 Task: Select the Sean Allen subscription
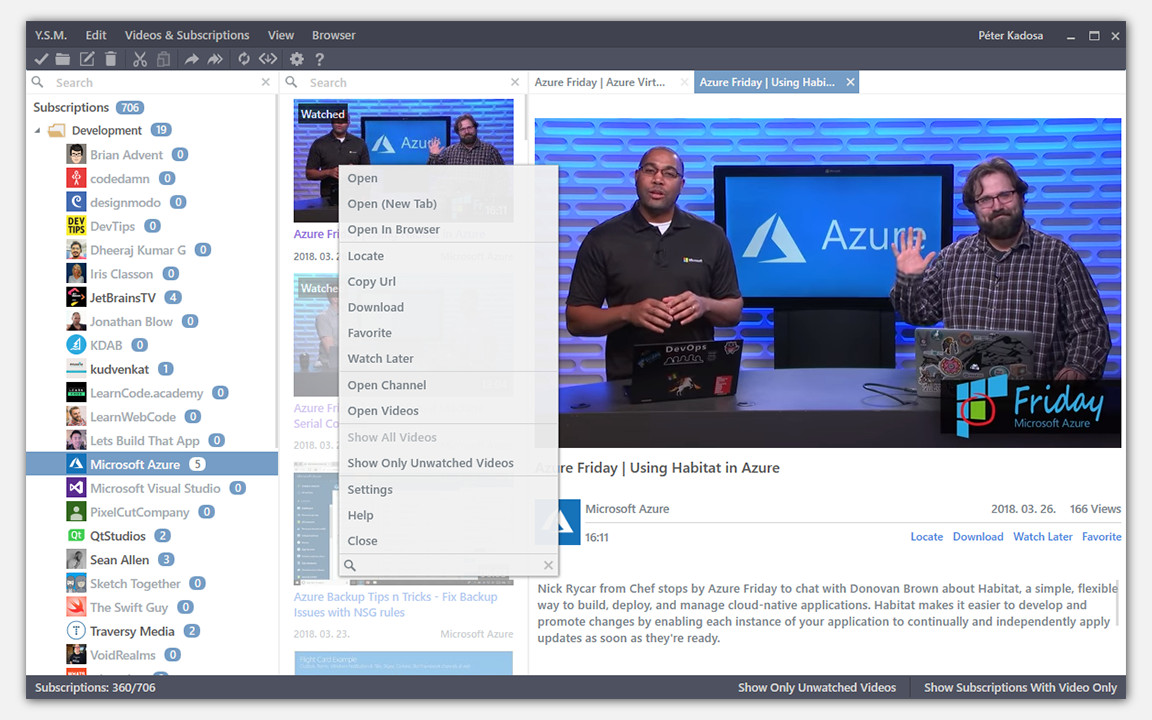point(119,560)
